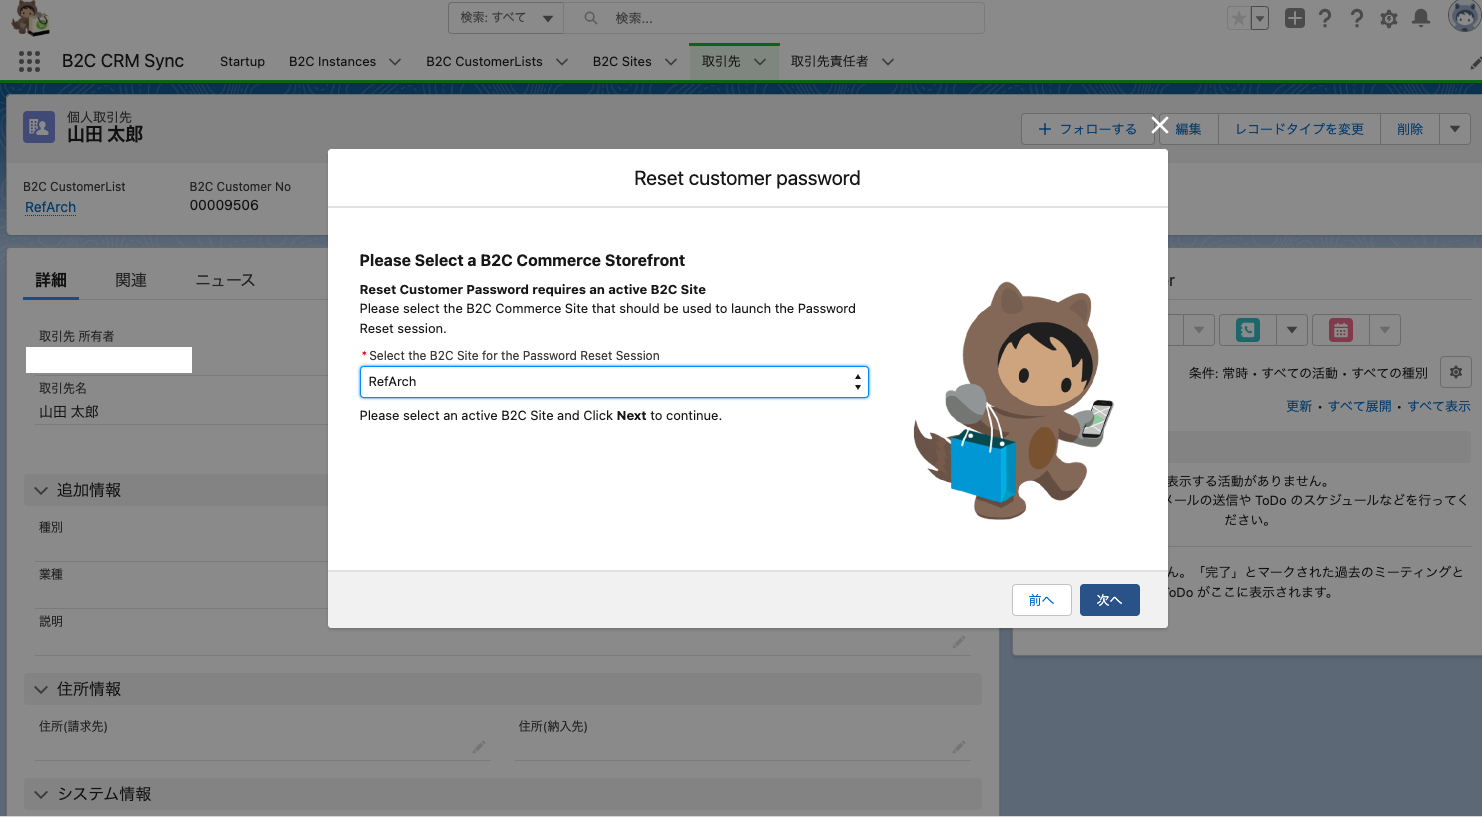Image resolution: width=1482 pixels, height=819 pixels.
Task: Open the B2C Site select combobox
Action: (x=614, y=382)
